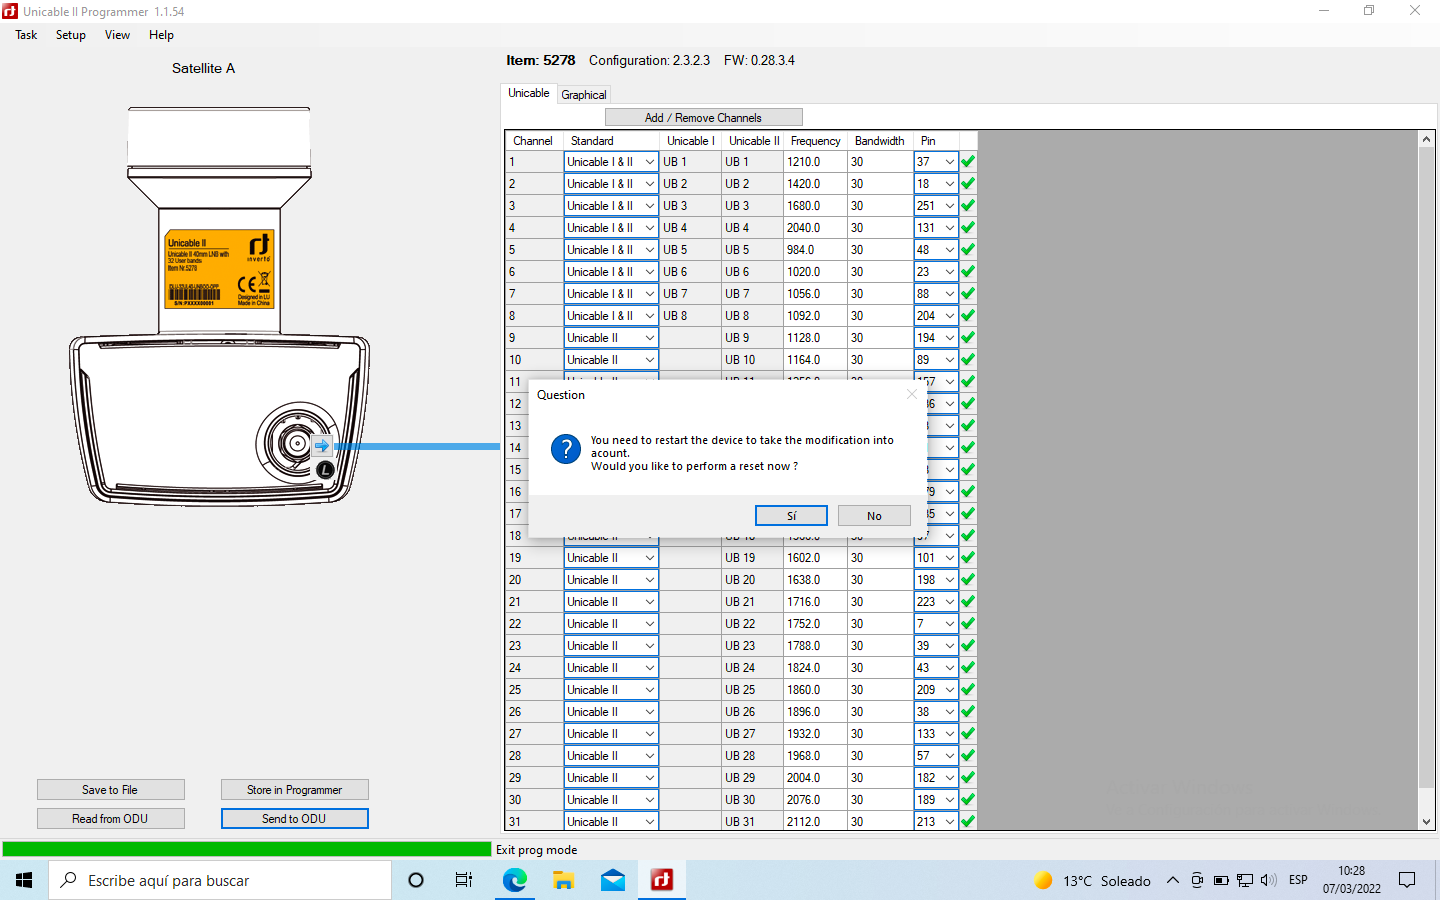Click the green checkmark for channel 25
This screenshot has height=900, width=1440.
tap(968, 690)
